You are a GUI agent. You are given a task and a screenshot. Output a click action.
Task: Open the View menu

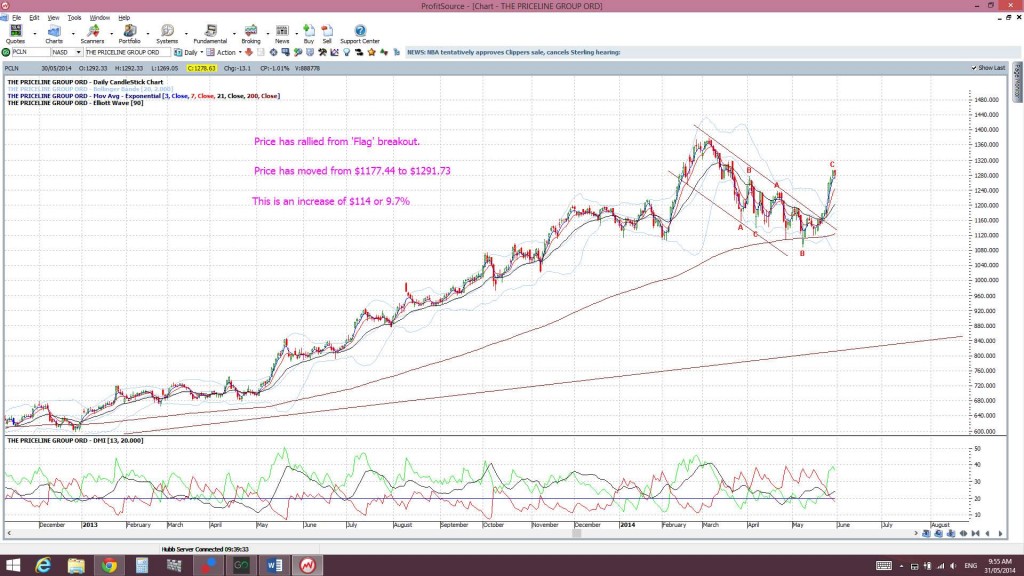point(54,18)
